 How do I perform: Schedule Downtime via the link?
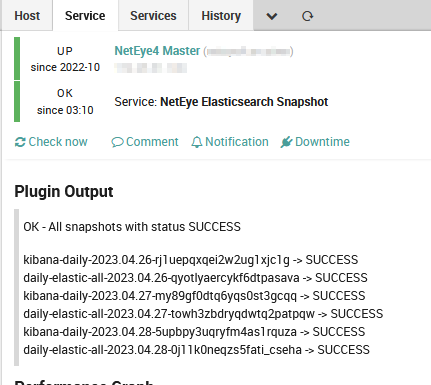pyautogui.click(x=315, y=142)
